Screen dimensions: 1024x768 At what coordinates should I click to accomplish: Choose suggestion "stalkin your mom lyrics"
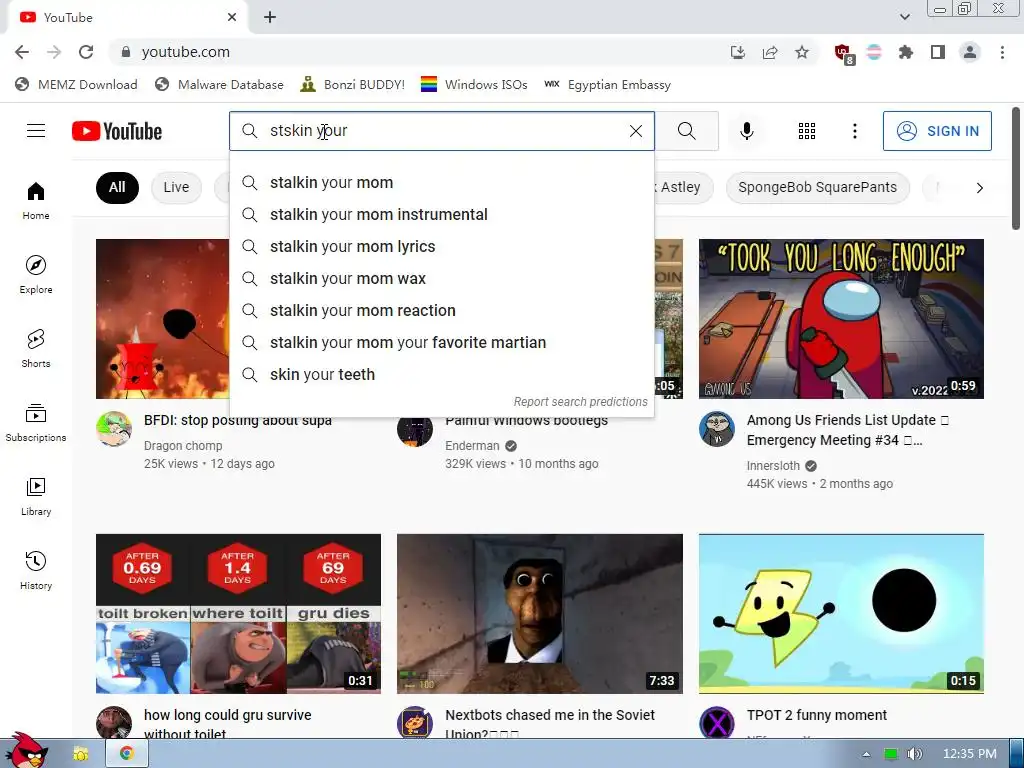[441, 246]
